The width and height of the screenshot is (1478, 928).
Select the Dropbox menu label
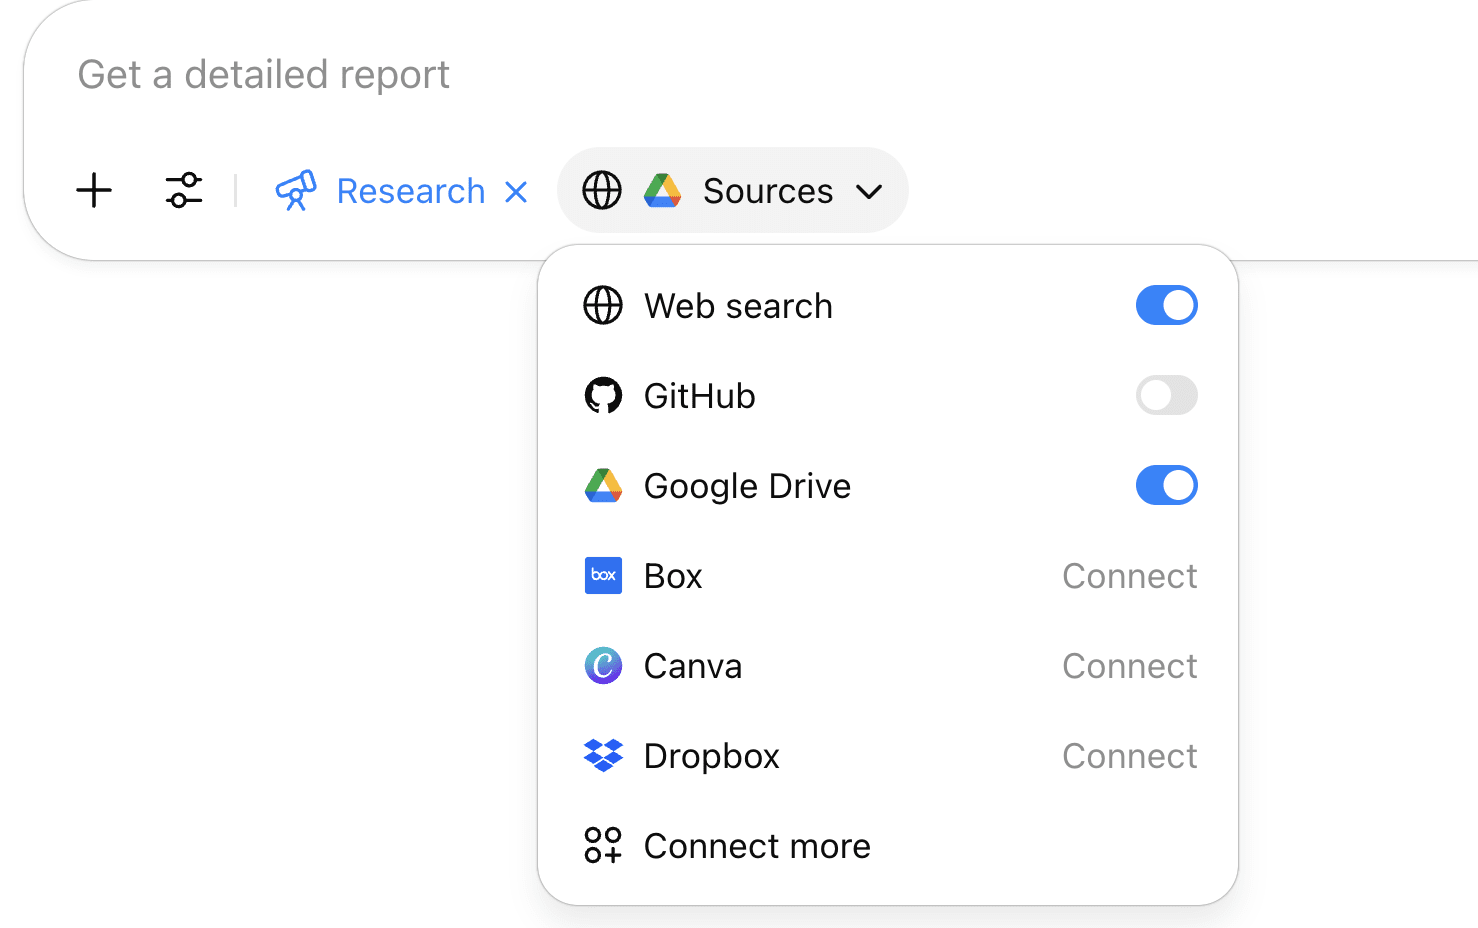click(x=712, y=756)
